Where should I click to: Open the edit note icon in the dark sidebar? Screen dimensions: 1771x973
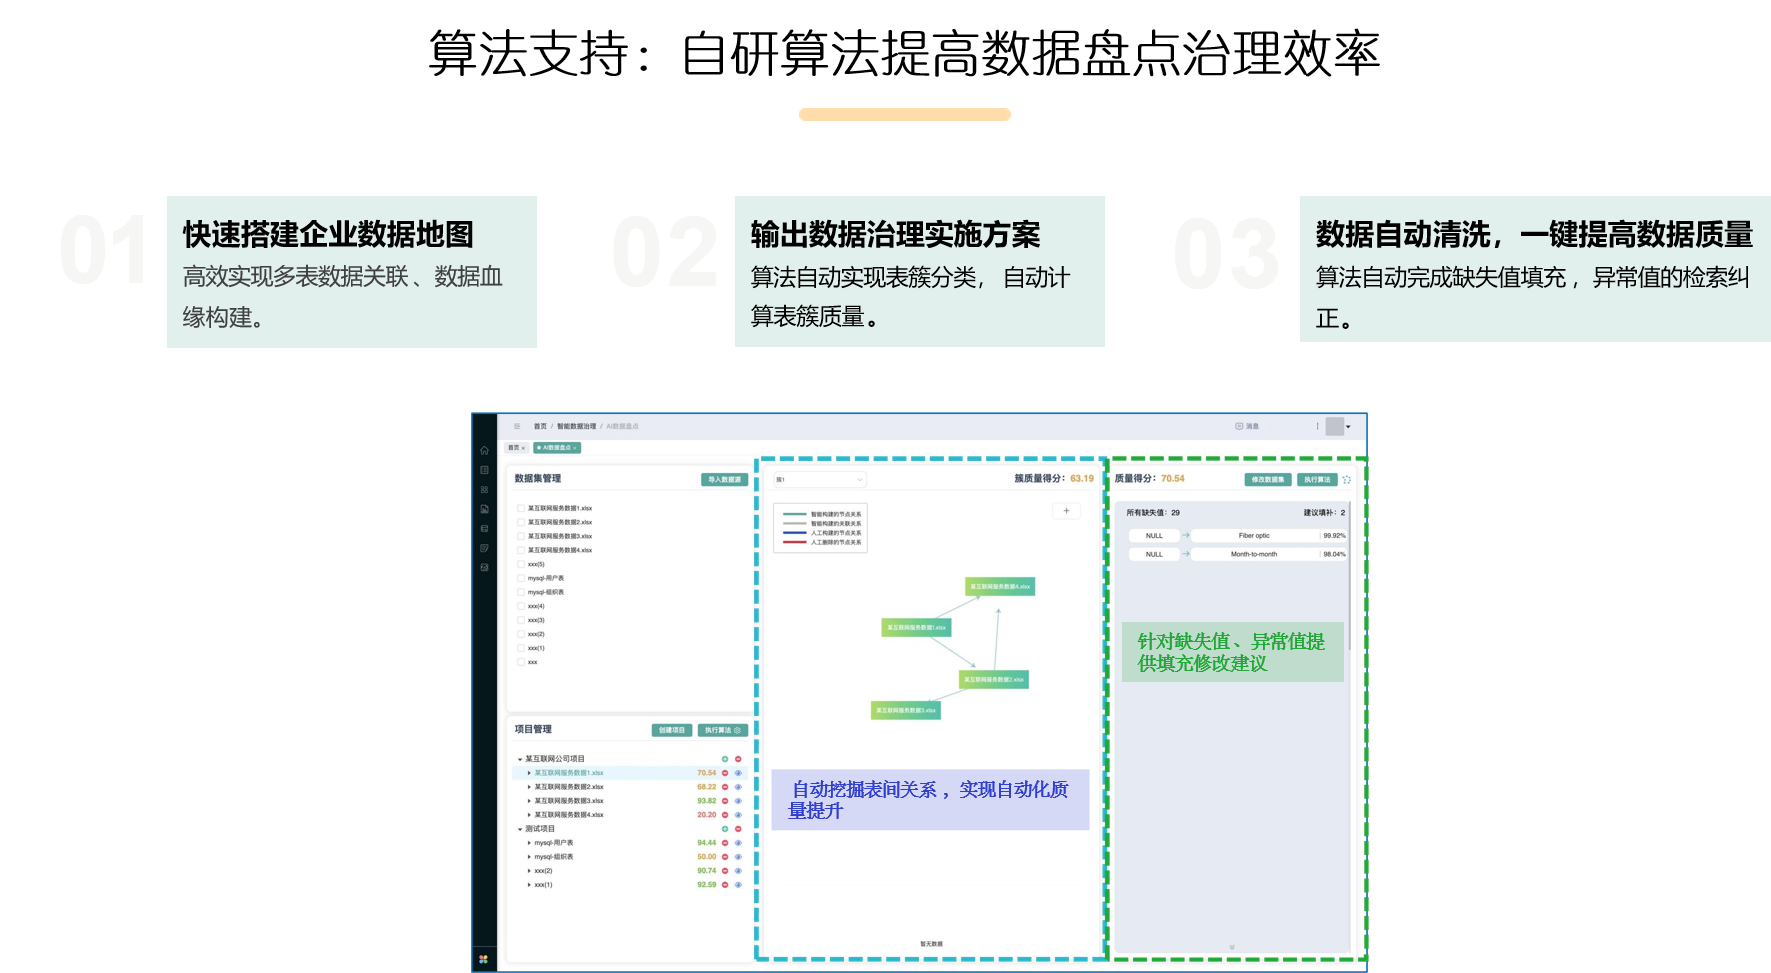click(484, 548)
